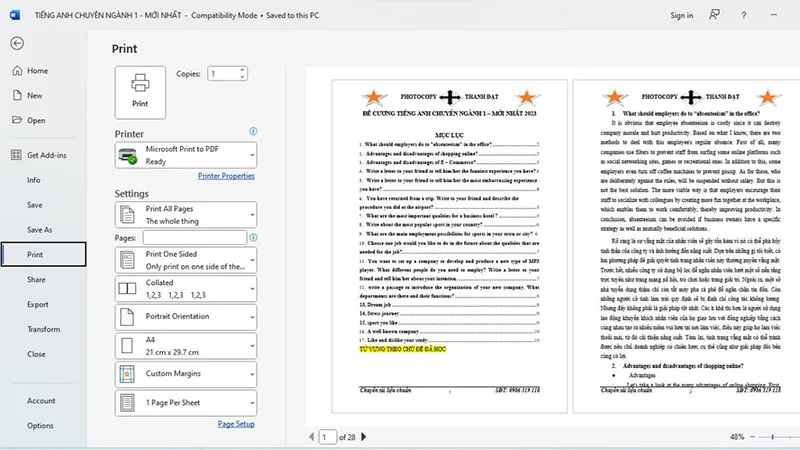Expand the Print All Pages dropdown
The height and width of the screenshot is (450, 800).
pyautogui.click(x=186, y=215)
